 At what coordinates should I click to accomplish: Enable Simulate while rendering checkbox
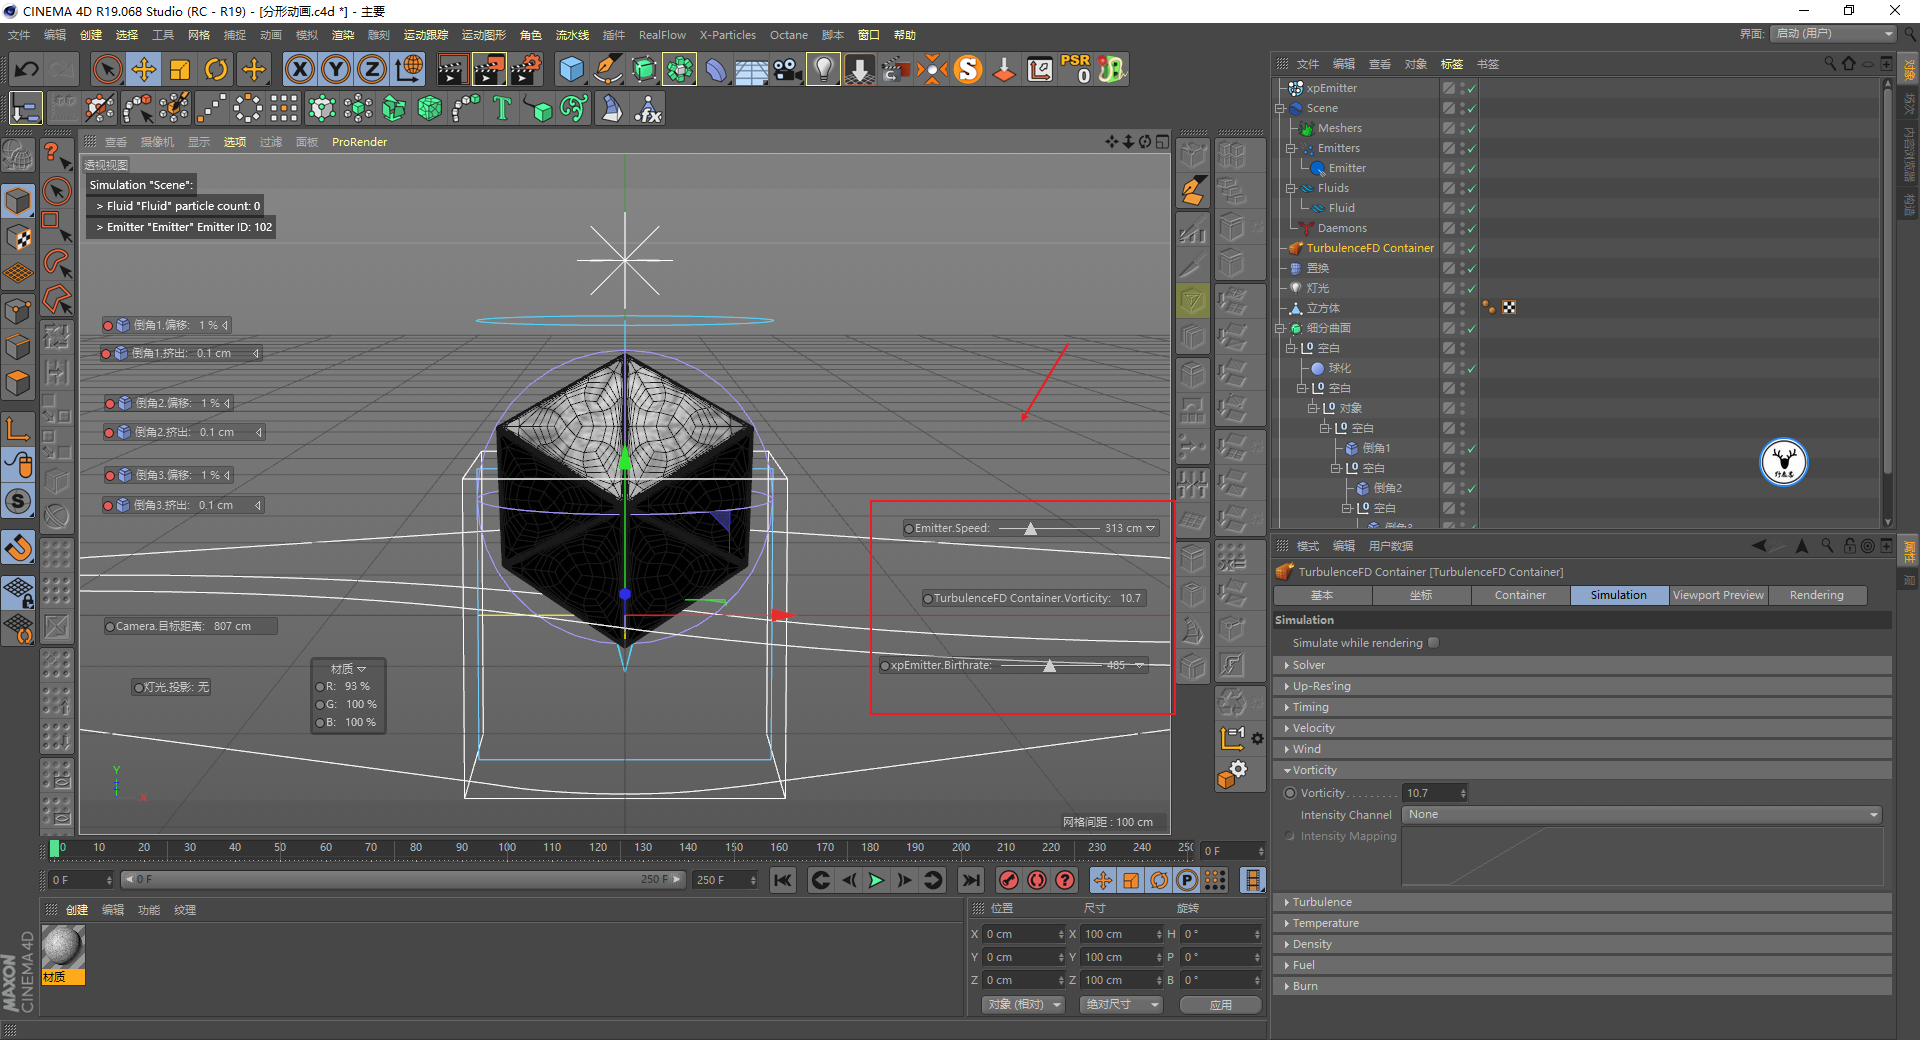[1433, 643]
